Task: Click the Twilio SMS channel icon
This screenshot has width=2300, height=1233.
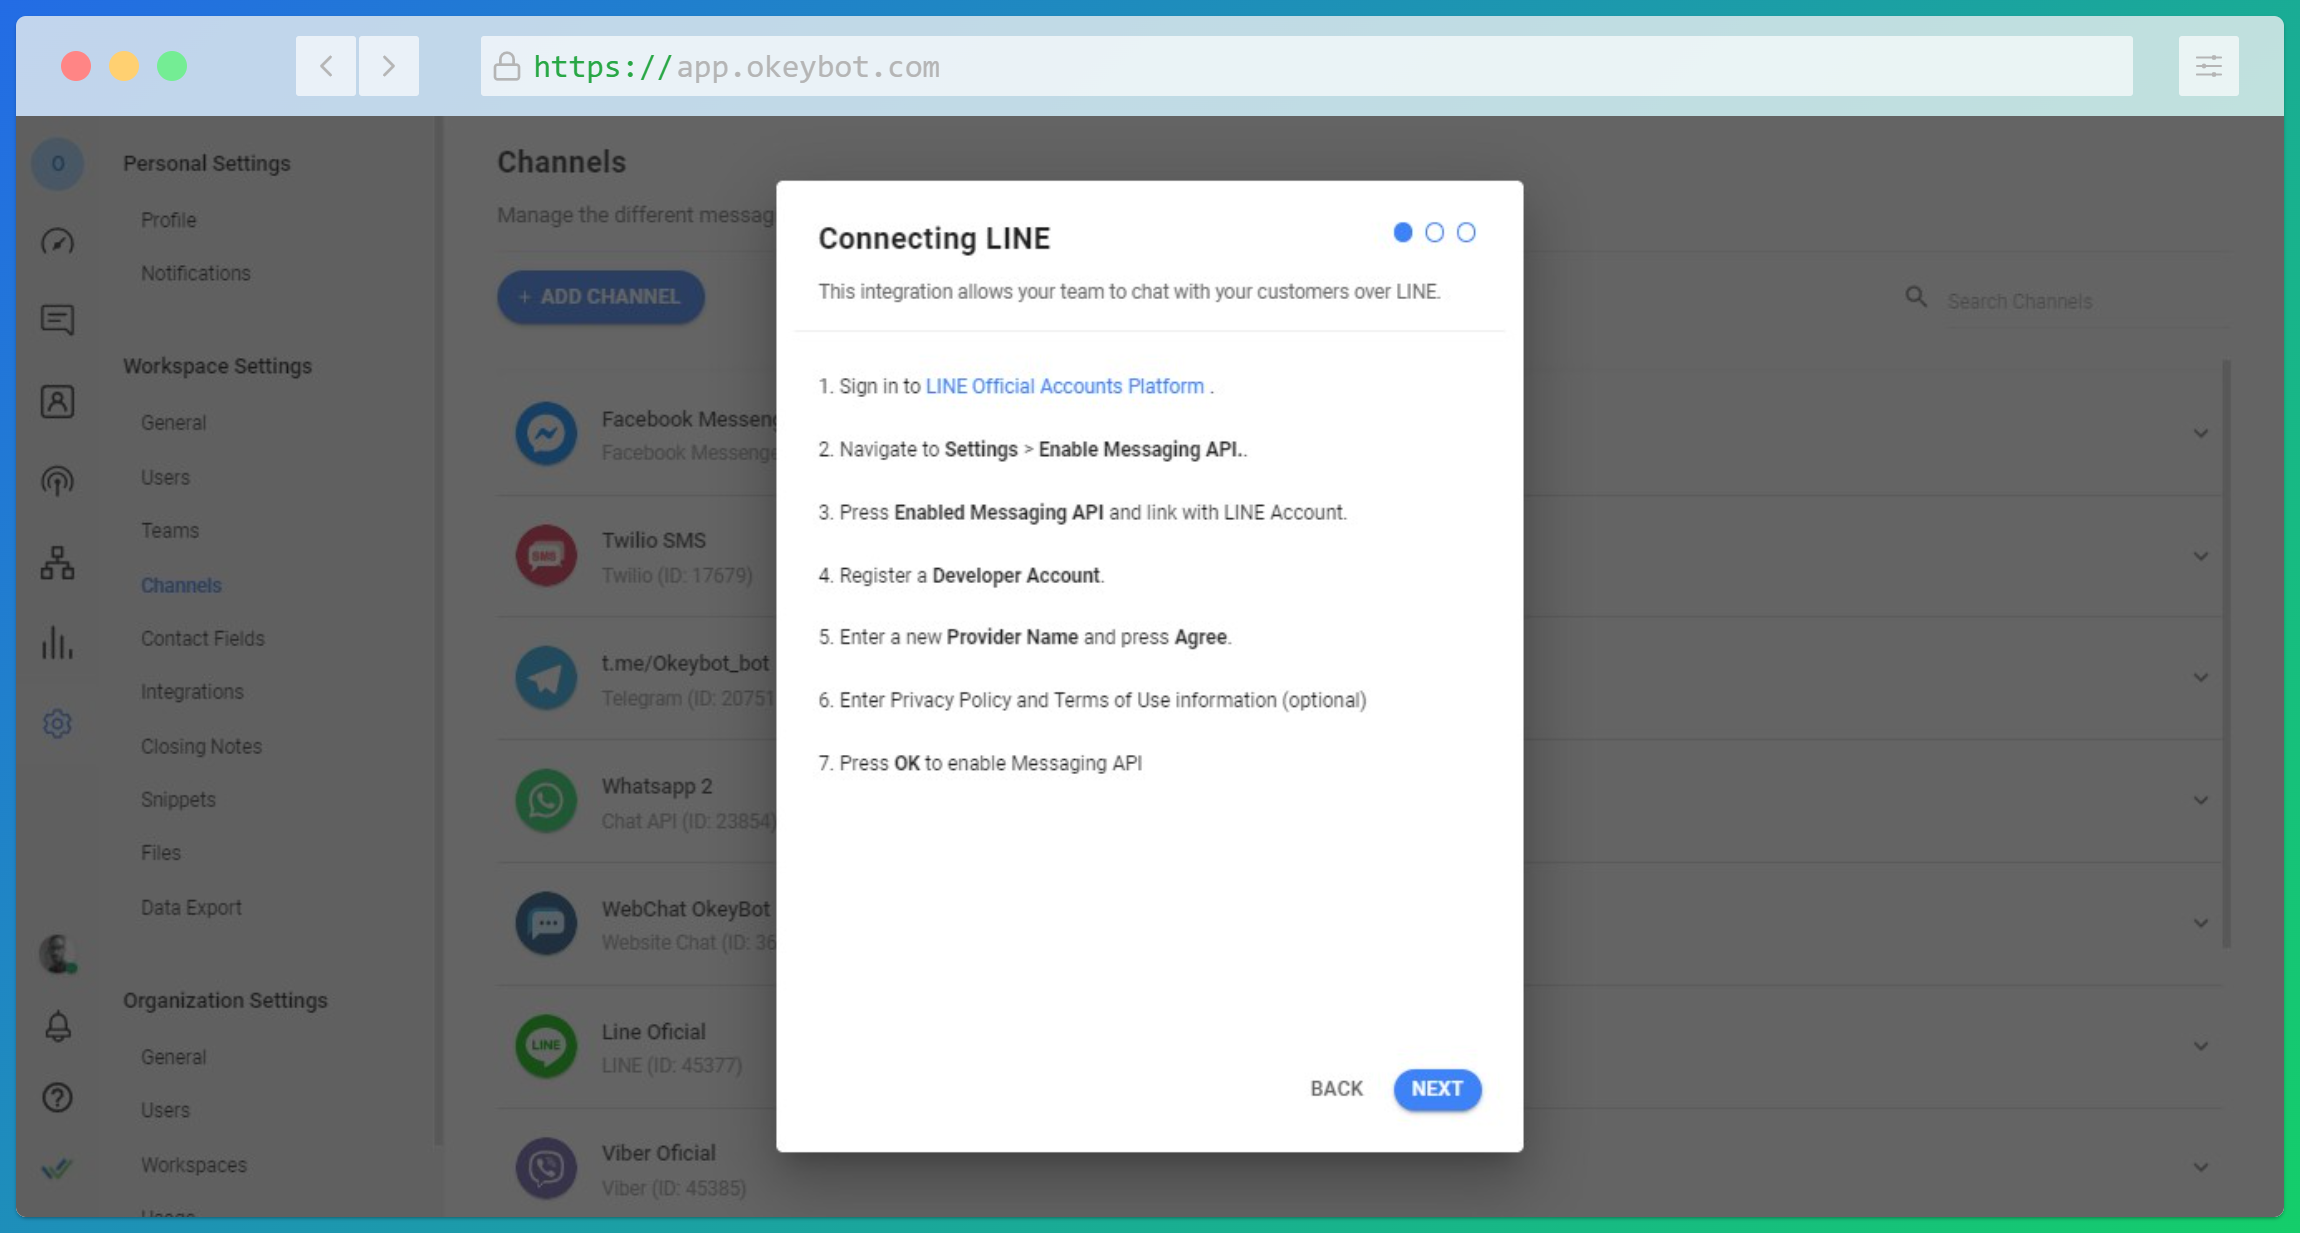Action: click(x=546, y=556)
